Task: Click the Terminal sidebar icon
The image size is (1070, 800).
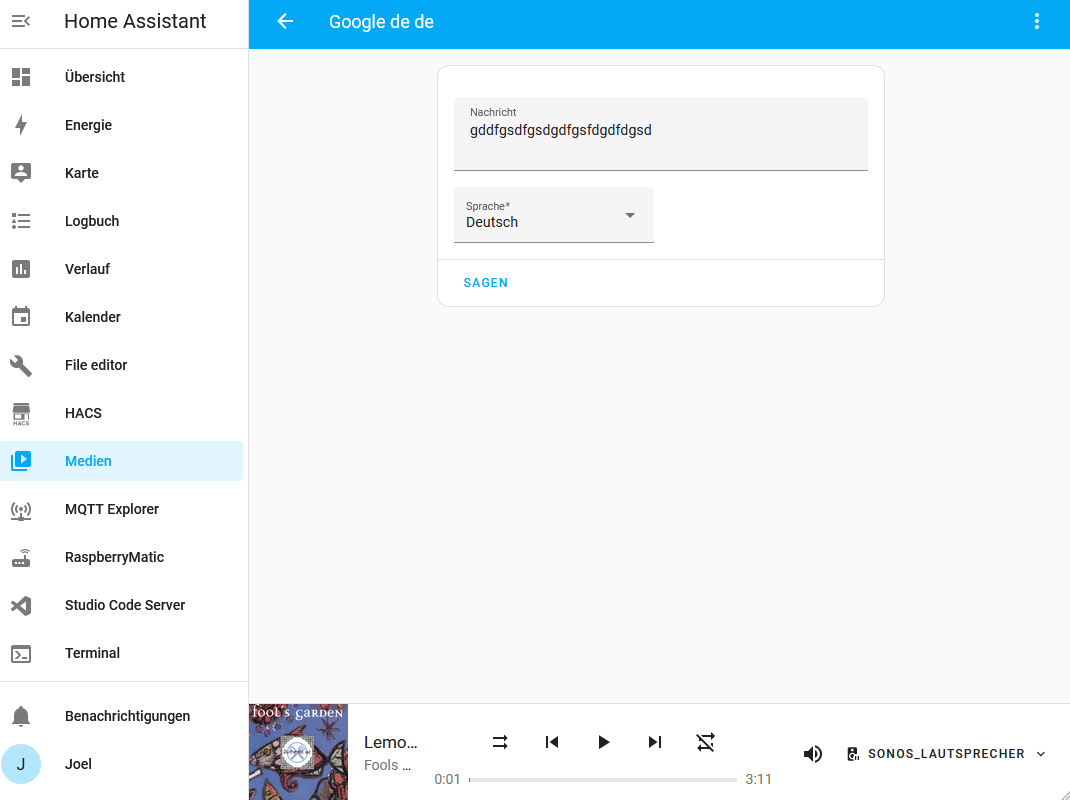Action: point(21,654)
